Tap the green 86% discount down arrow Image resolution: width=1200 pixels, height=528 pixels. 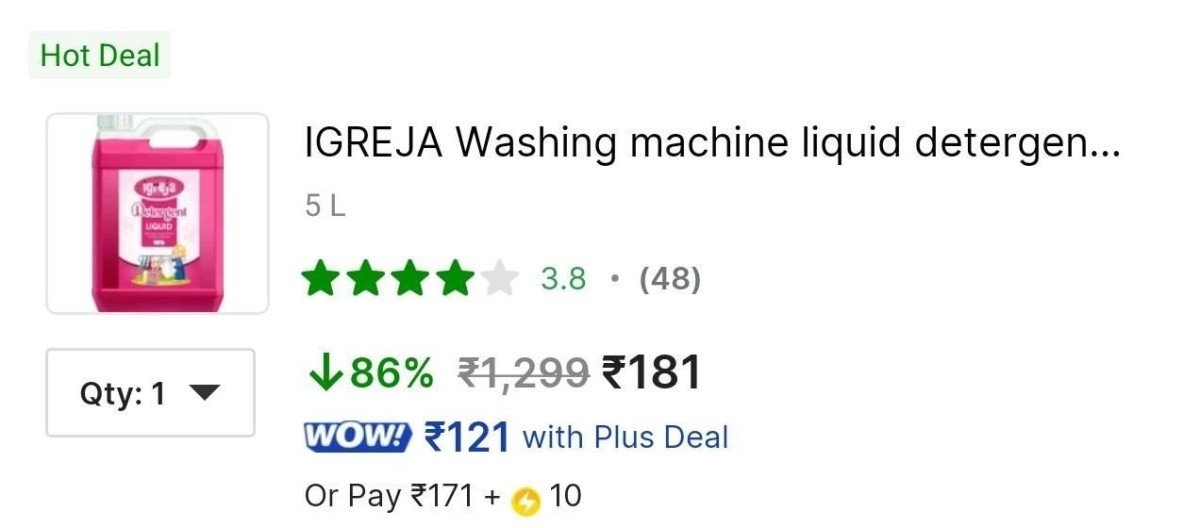(x=324, y=374)
